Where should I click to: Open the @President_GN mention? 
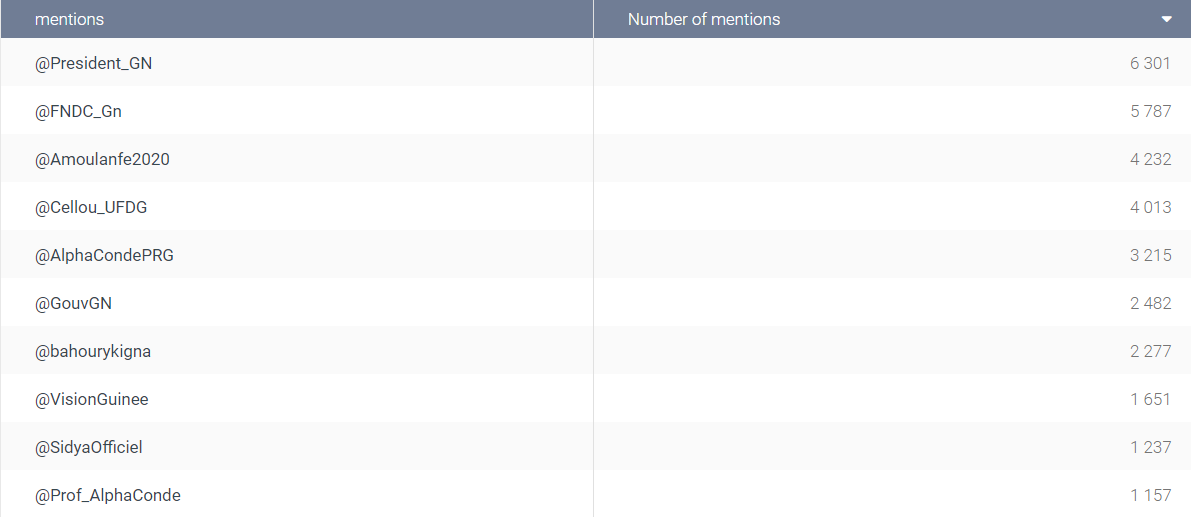(x=93, y=64)
